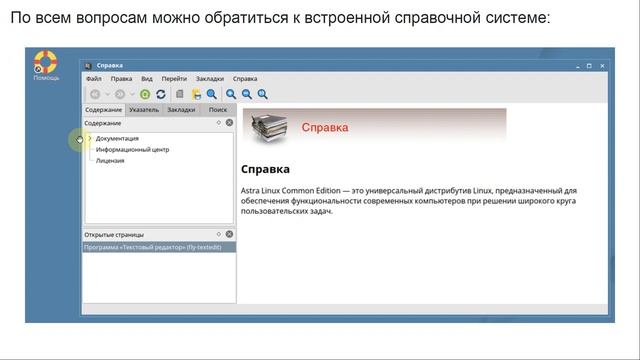
Task: Click the Zoom in magnifier icon
Action: point(231,94)
